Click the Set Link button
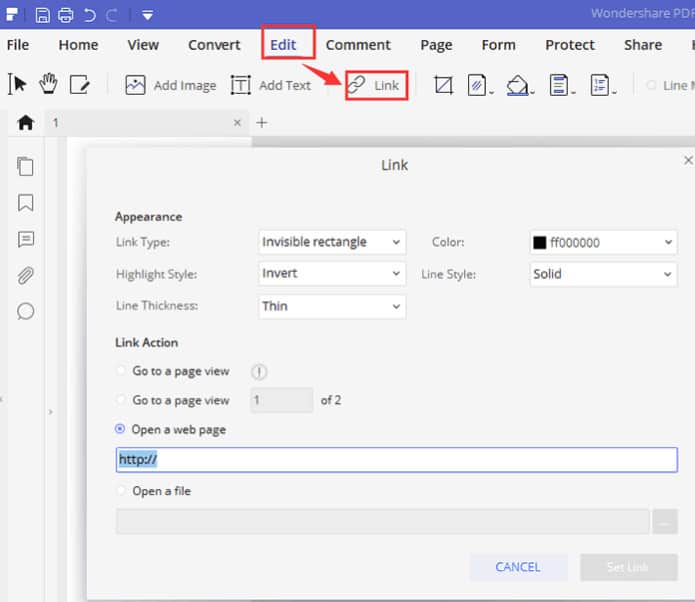 click(629, 567)
